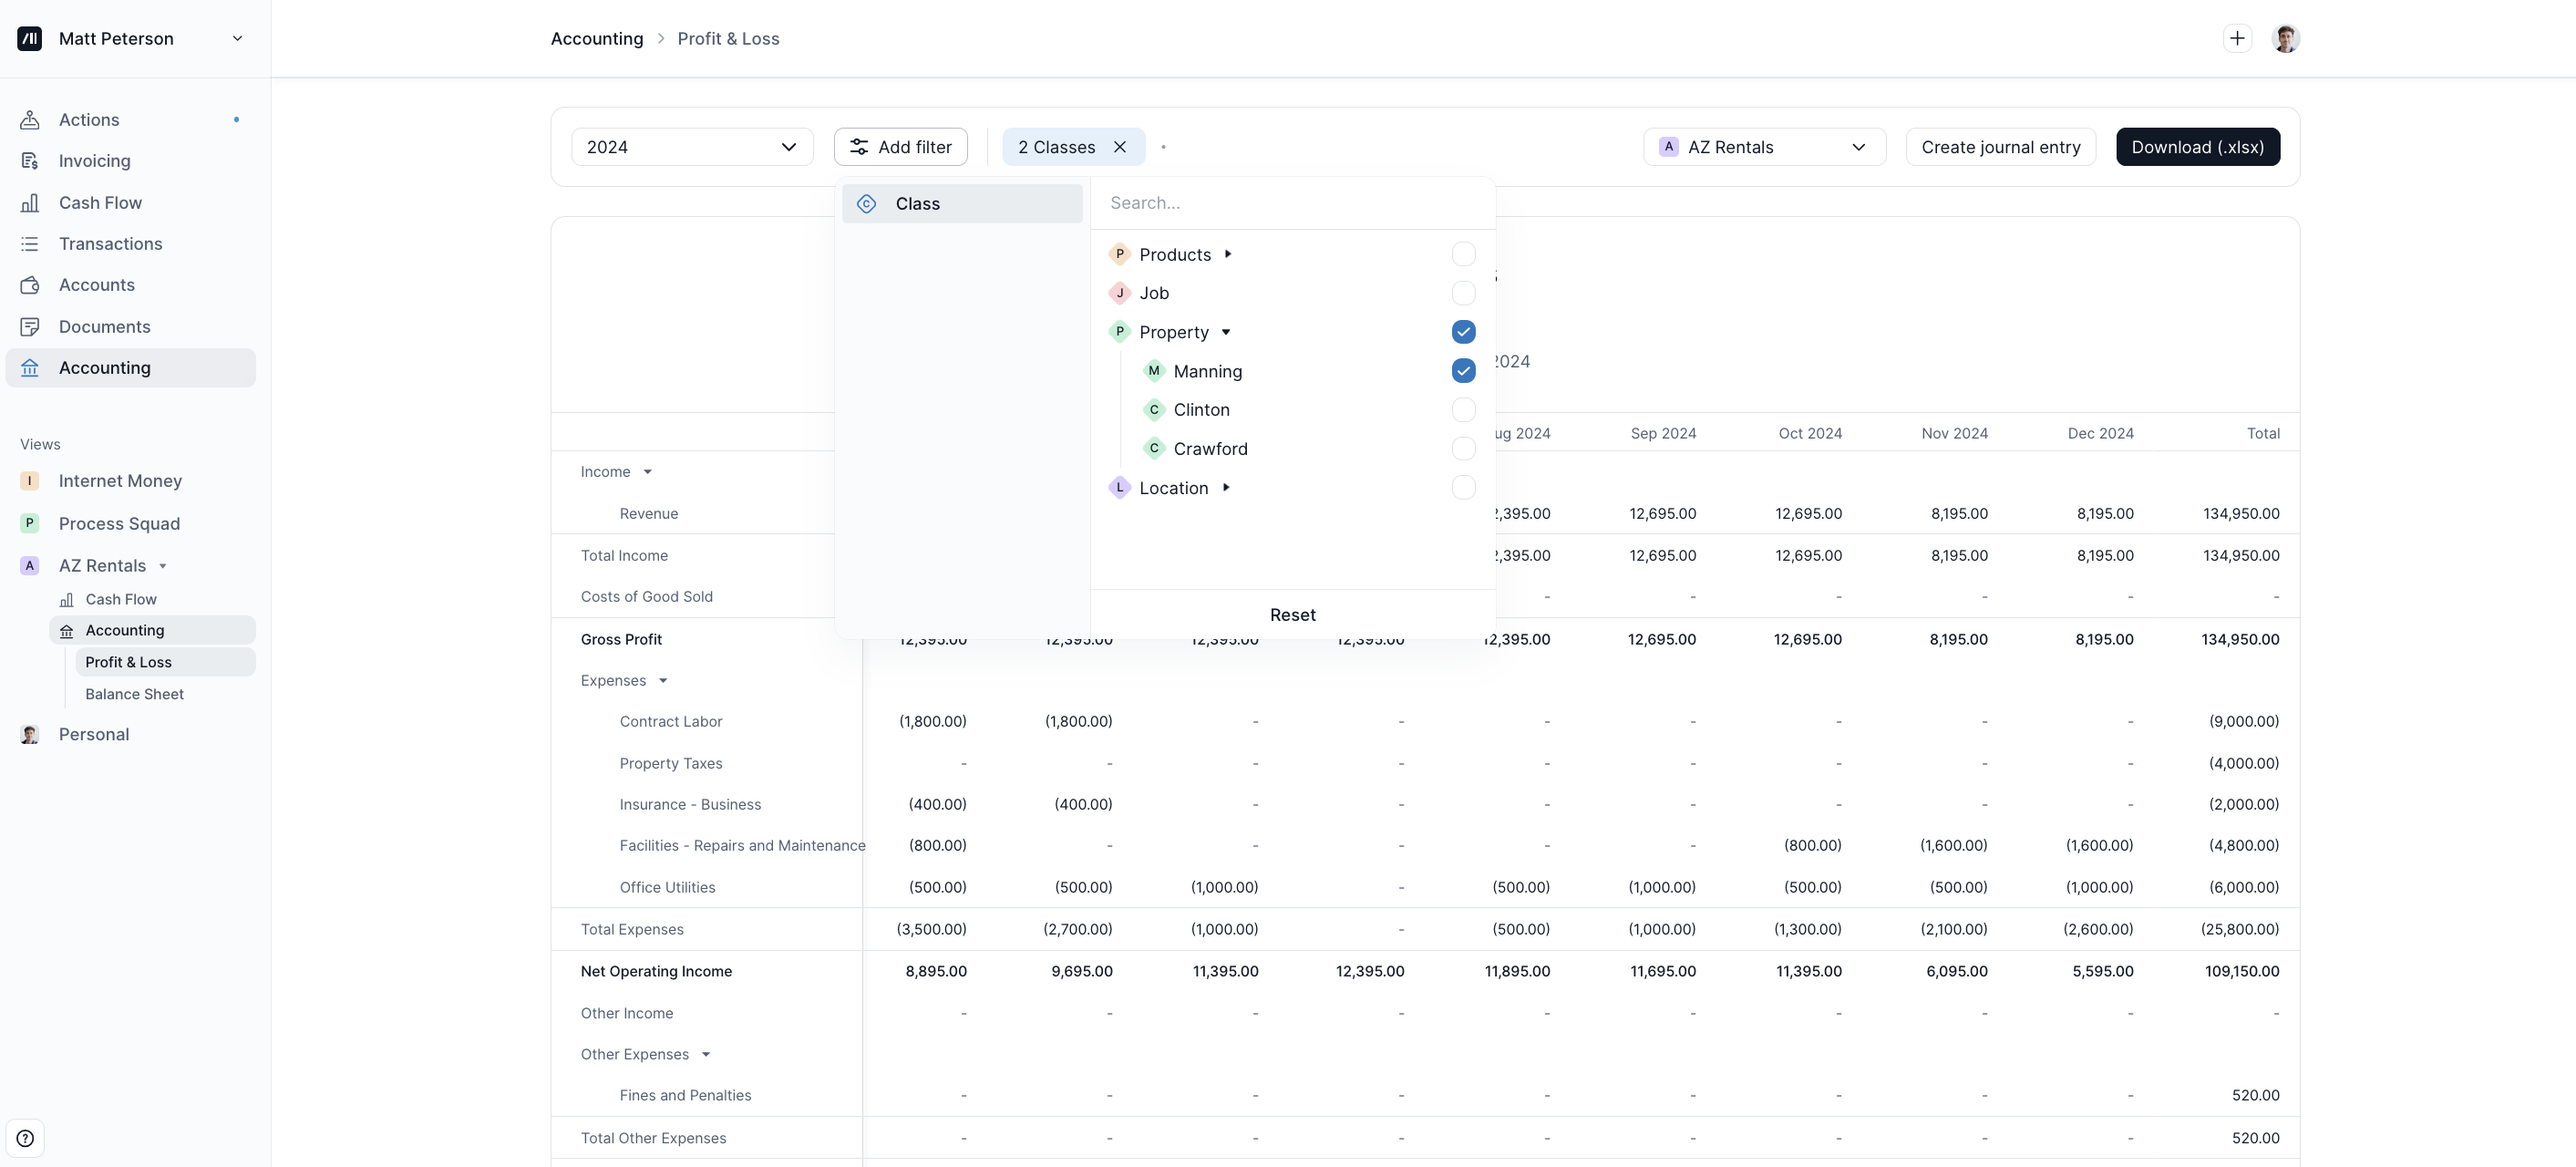Viewport: 2576px width, 1167px height.
Task: Open Transactions list icon in sidebar
Action: pyautogui.click(x=30, y=244)
